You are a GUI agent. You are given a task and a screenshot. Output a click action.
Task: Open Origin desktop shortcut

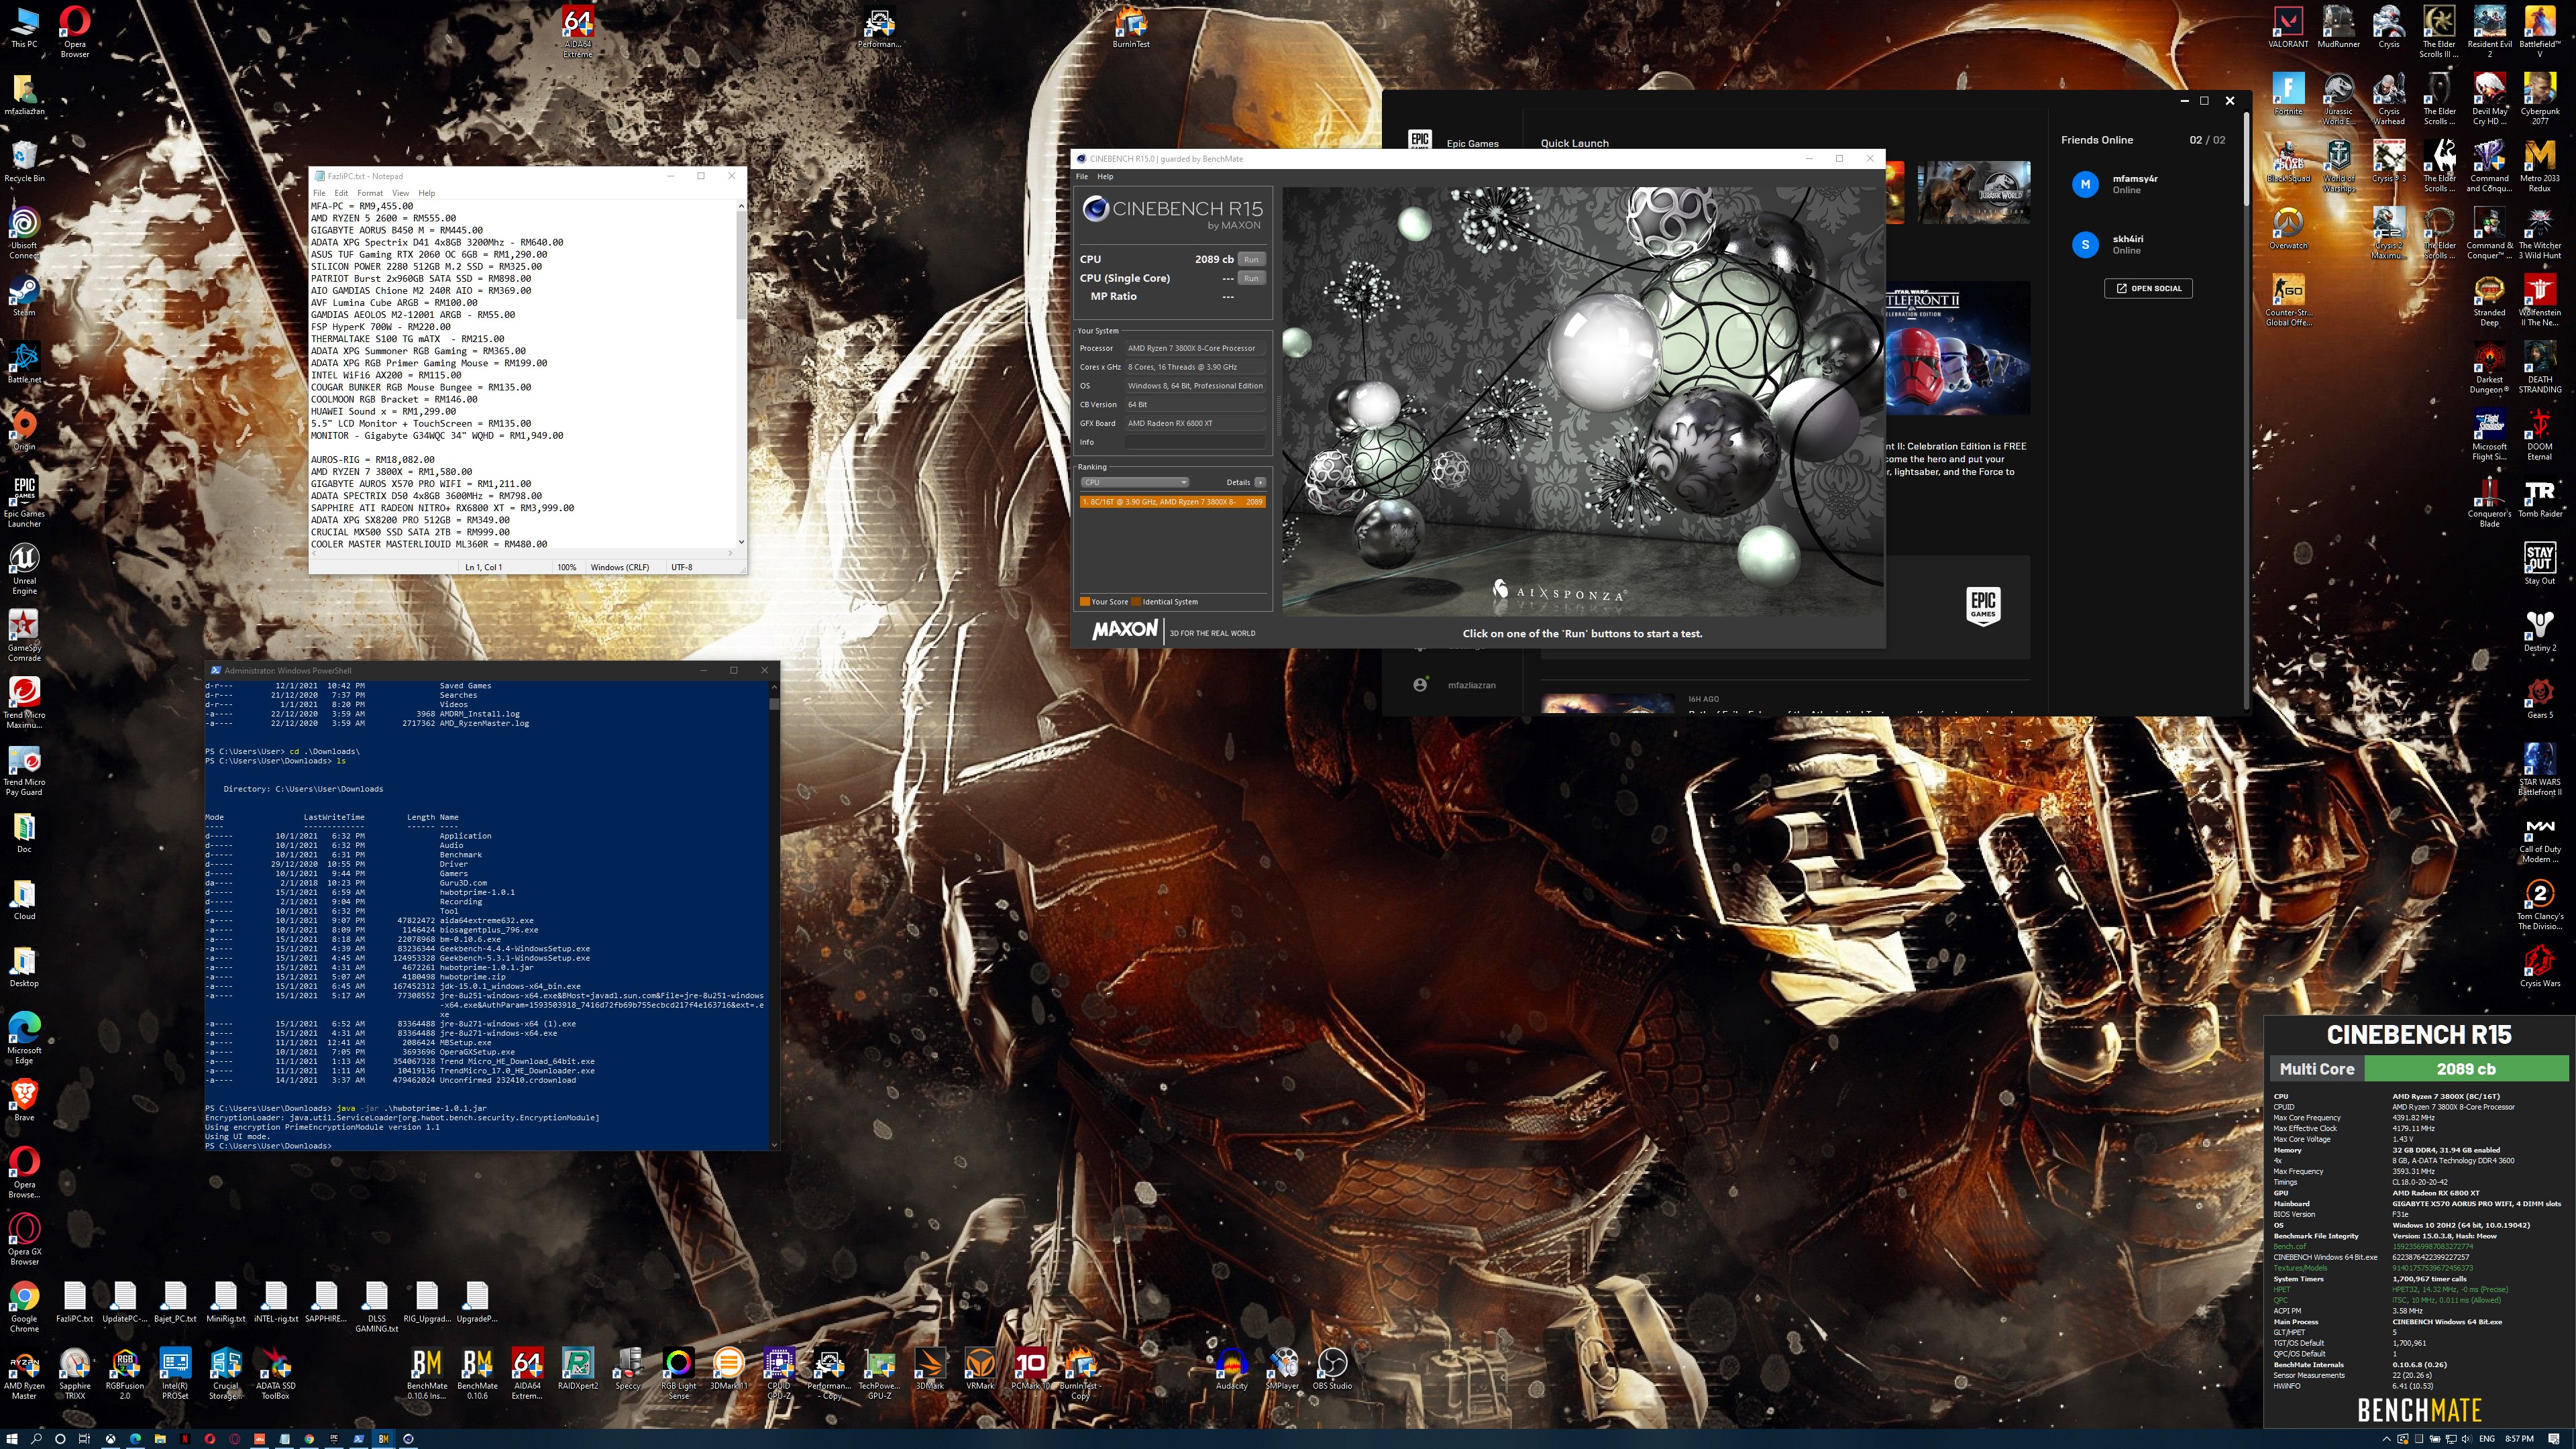point(24,431)
